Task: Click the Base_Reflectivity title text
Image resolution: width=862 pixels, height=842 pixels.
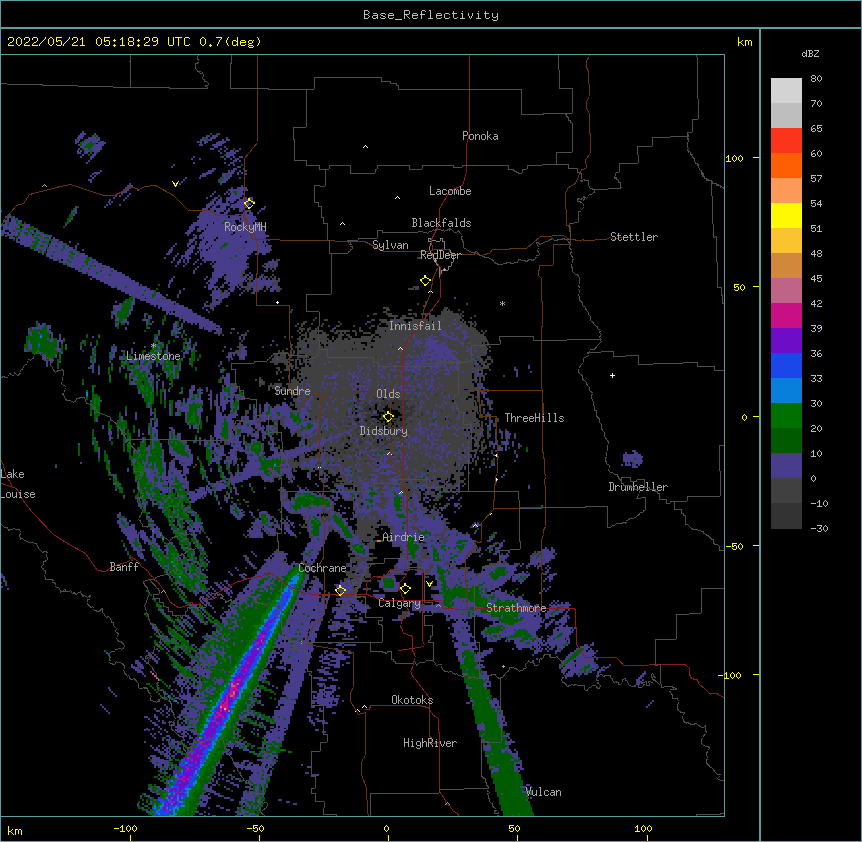Action: 431,15
